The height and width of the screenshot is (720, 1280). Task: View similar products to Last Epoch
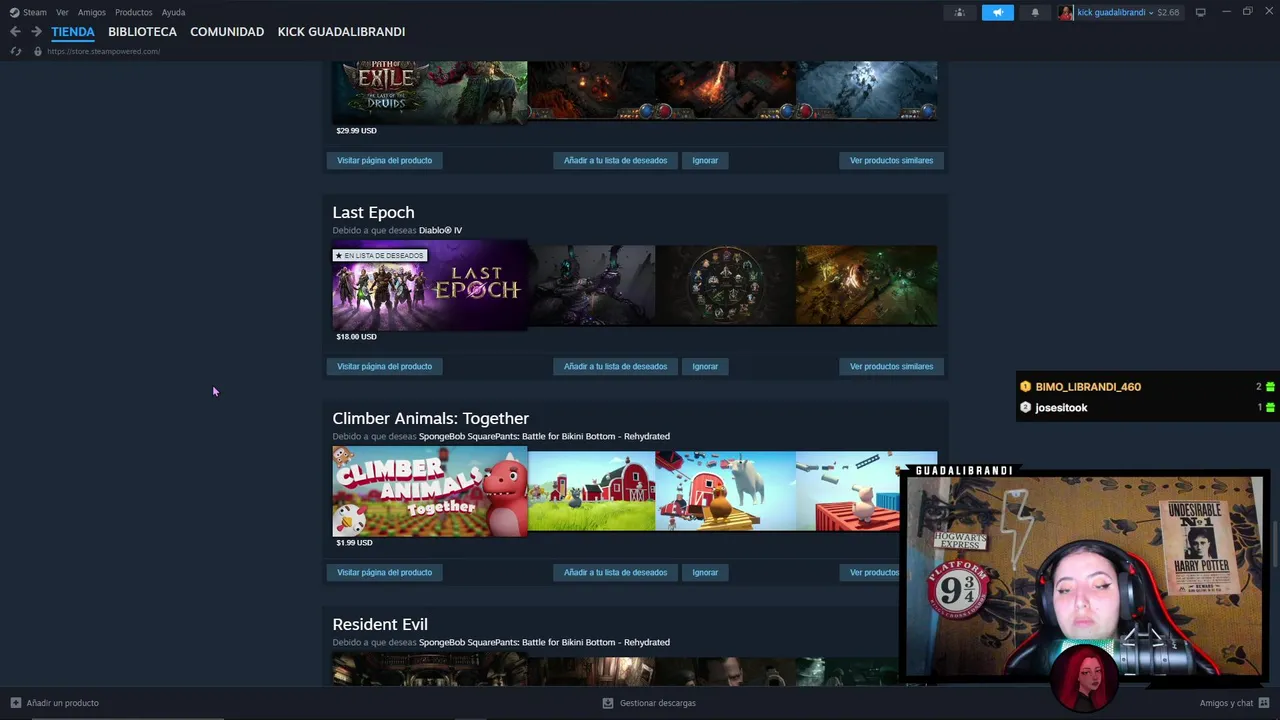(x=891, y=366)
